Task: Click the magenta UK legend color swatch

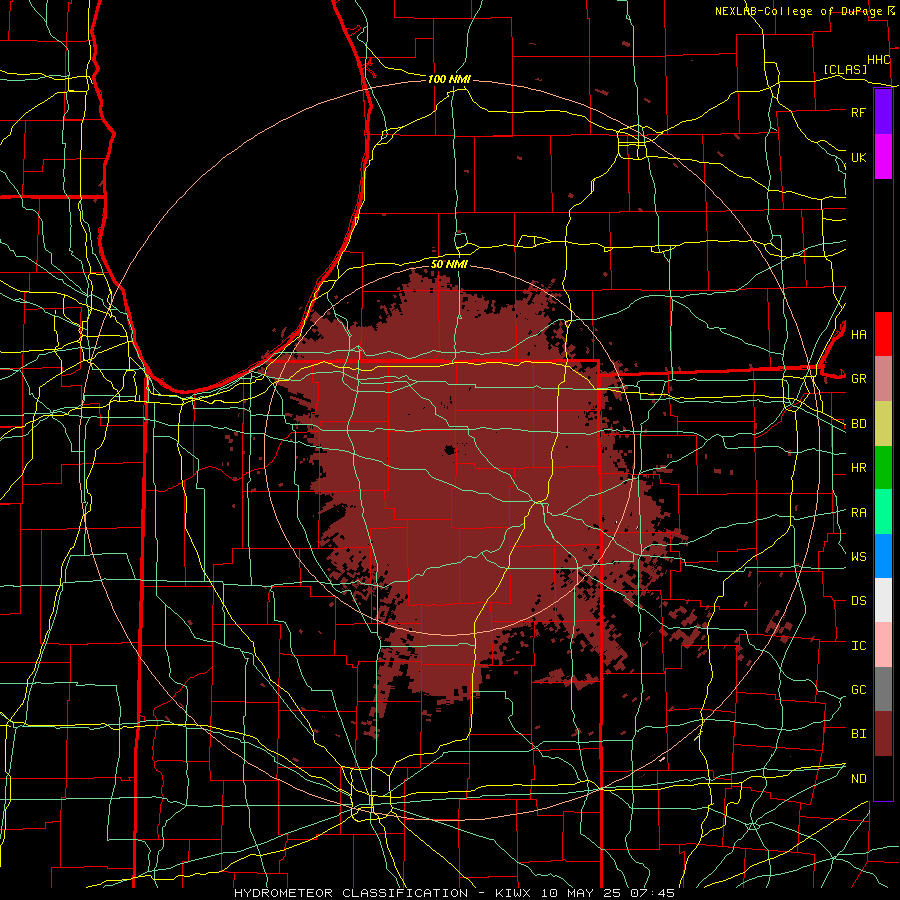Action: (883, 157)
